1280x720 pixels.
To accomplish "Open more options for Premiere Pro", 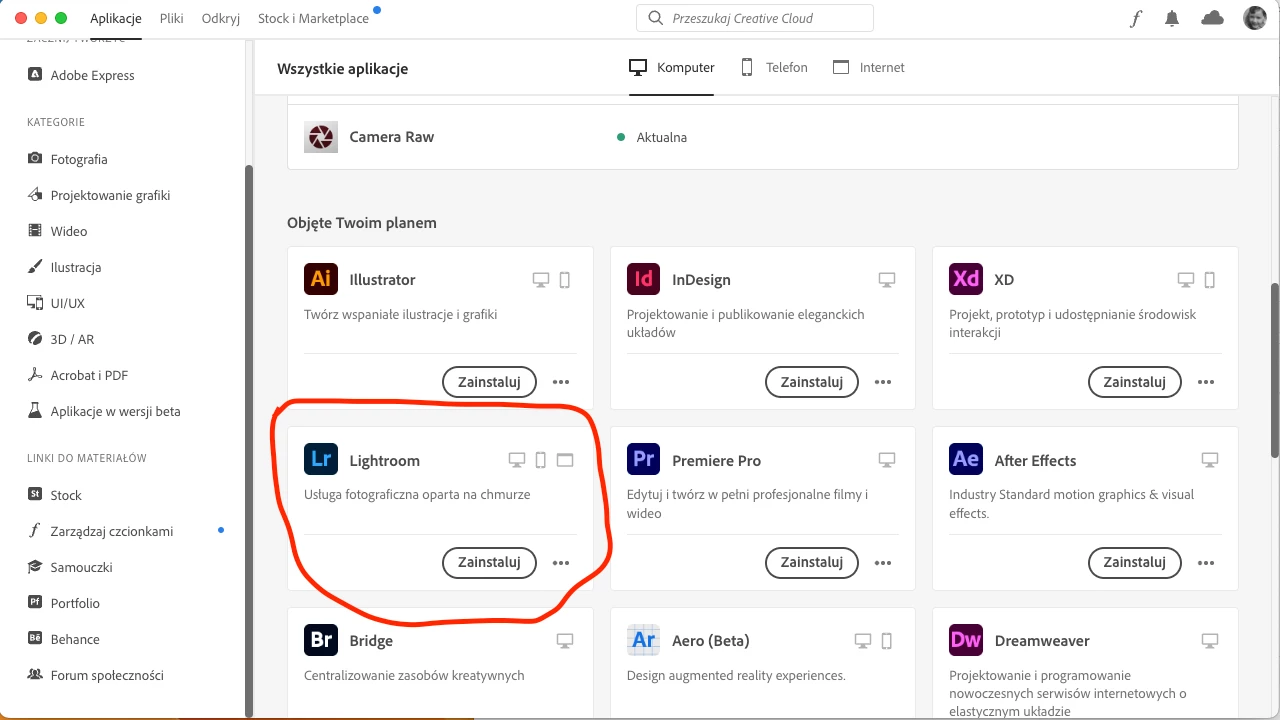I will point(883,563).
